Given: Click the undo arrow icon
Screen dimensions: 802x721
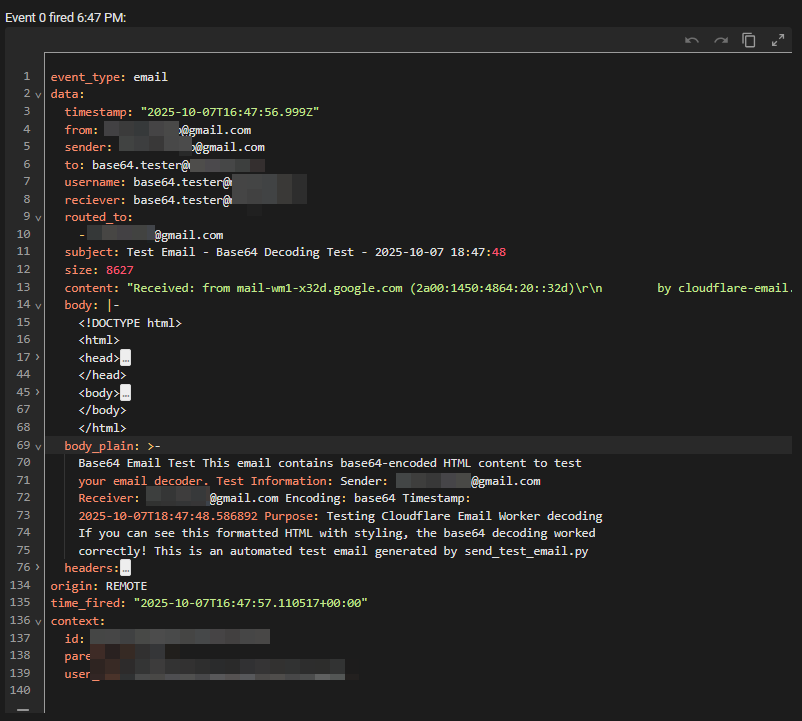Looking at the screenshot, I should [x=692, y=40].
